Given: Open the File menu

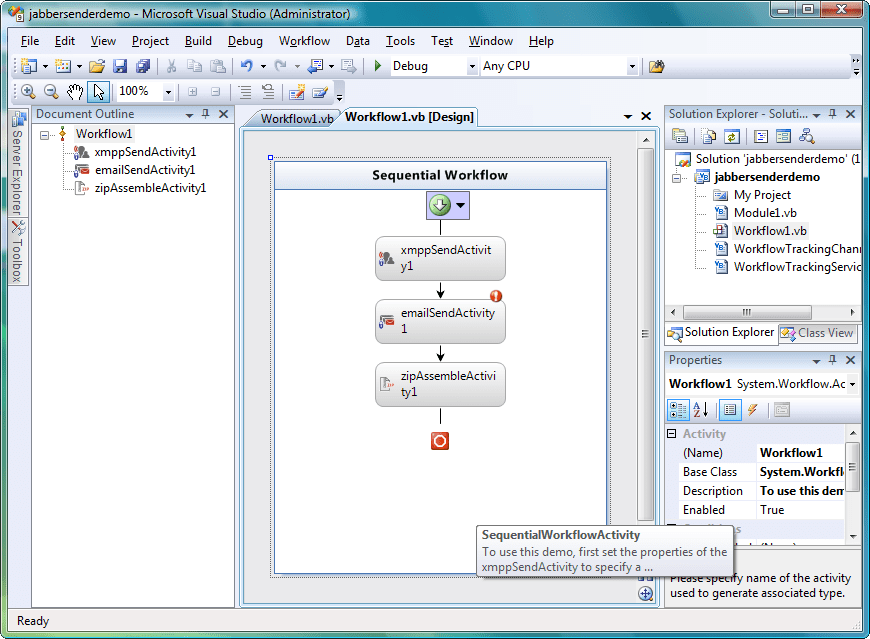Looking at the screenshot, I should 30,41.
